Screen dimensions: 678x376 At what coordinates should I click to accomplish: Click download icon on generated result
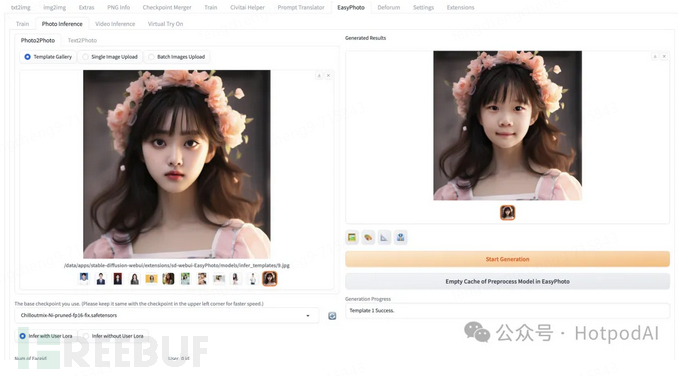[x=655, y=57]
